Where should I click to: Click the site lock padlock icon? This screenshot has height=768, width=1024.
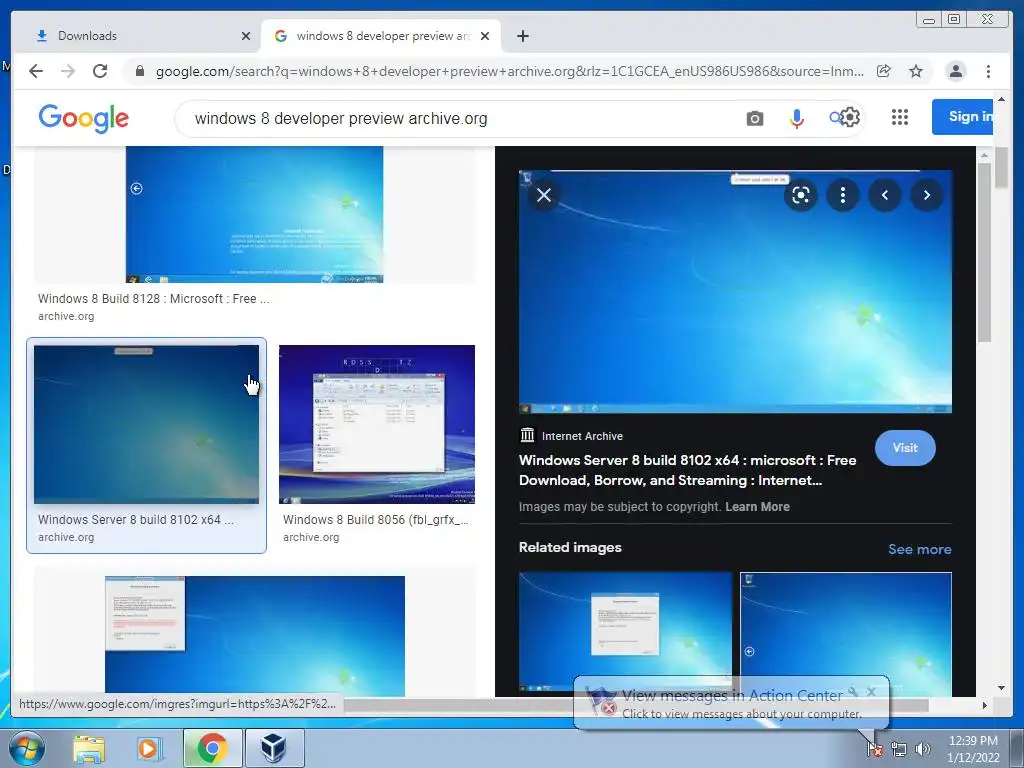coord(139,71)
